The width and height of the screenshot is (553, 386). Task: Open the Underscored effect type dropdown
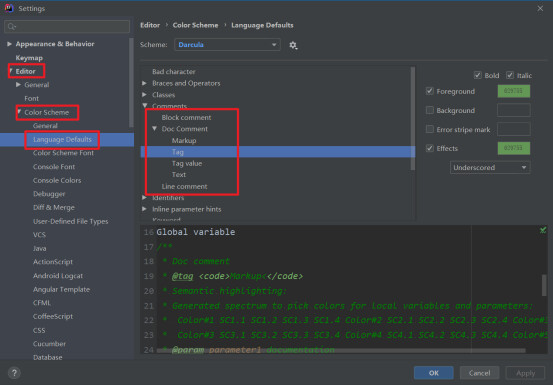pos(490,168)
